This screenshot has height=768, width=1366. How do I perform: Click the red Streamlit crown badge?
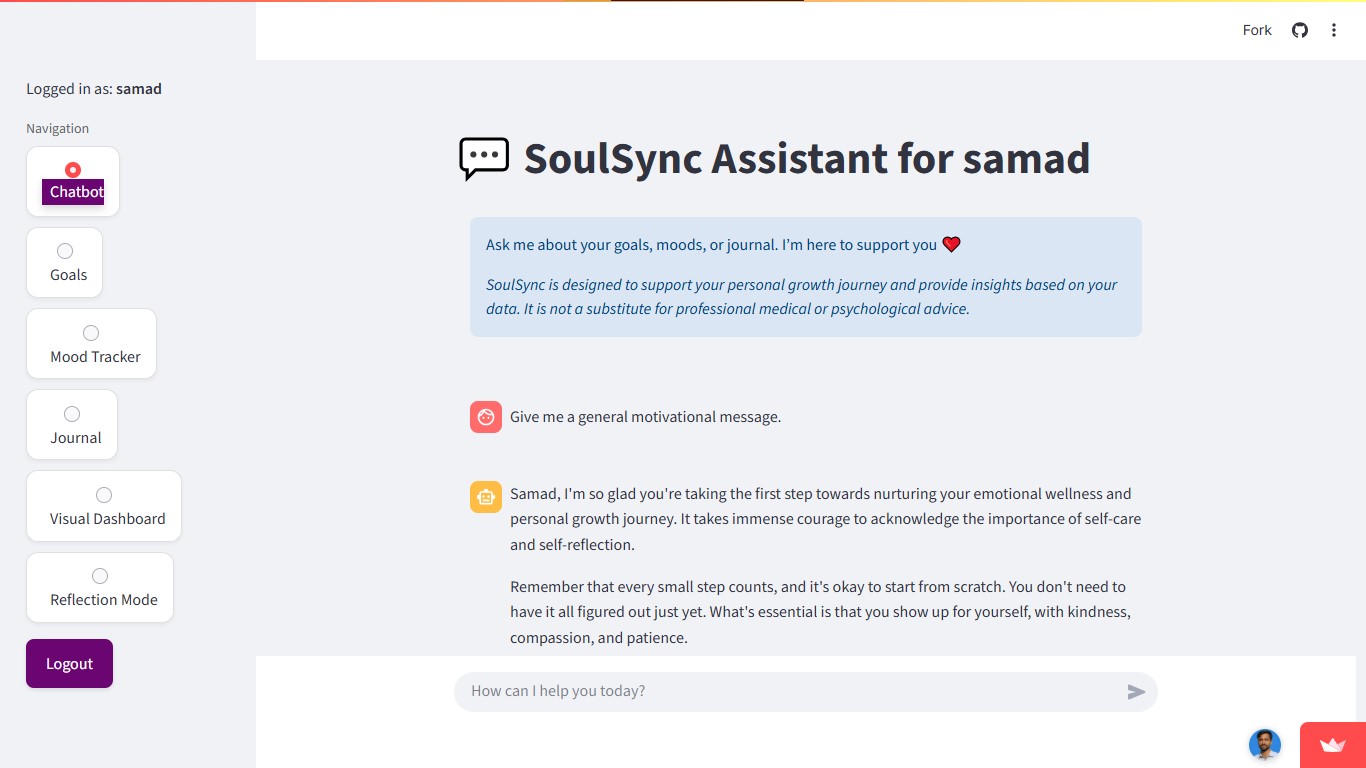1332,745
